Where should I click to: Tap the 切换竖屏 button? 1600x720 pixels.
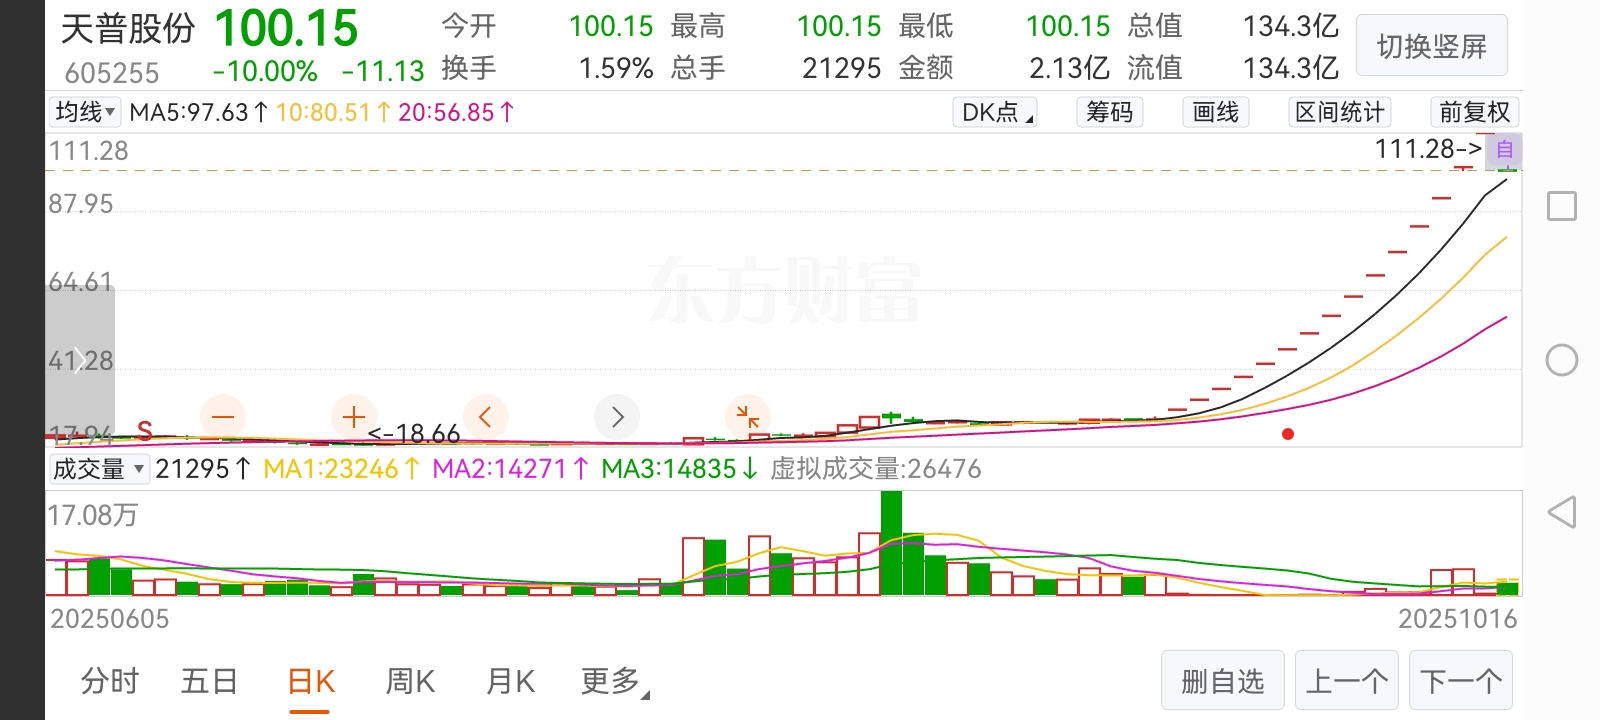coord(1432,46)
